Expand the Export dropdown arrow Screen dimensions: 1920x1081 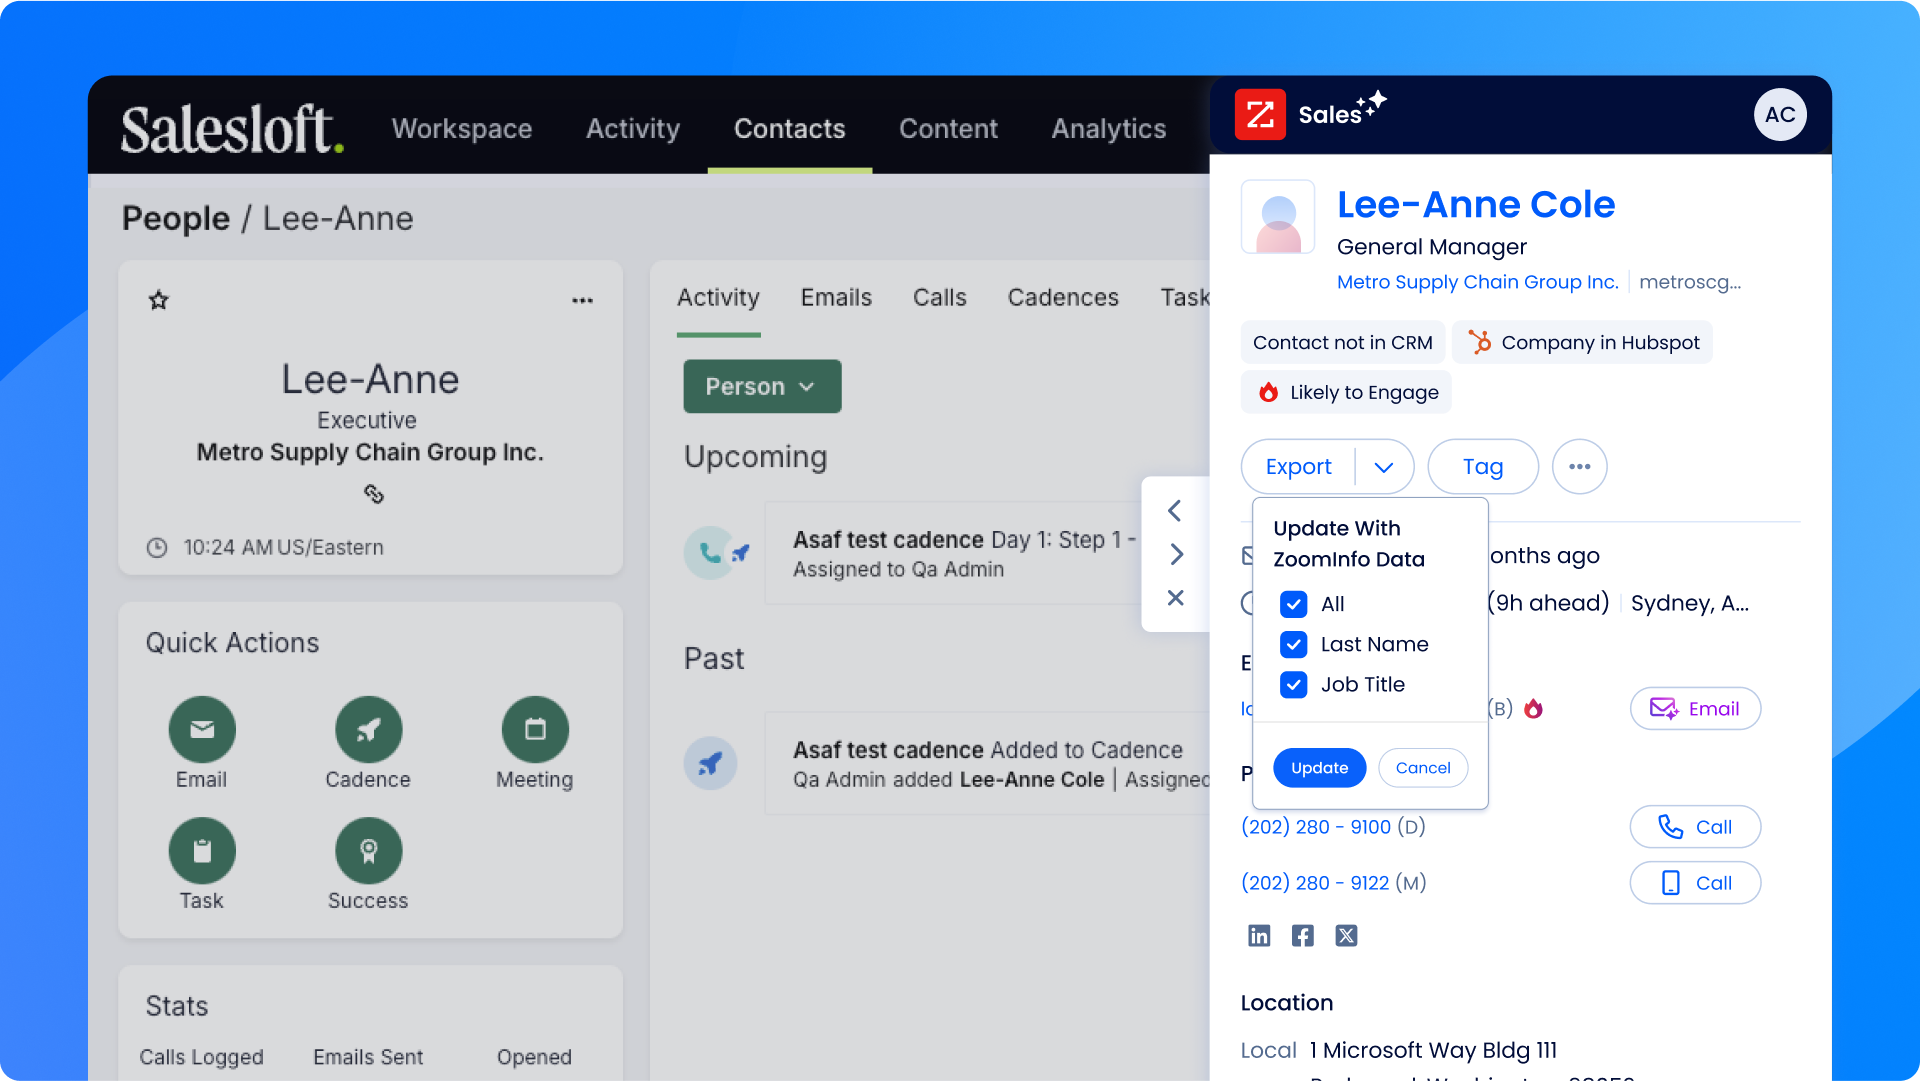click(1384, 467)
